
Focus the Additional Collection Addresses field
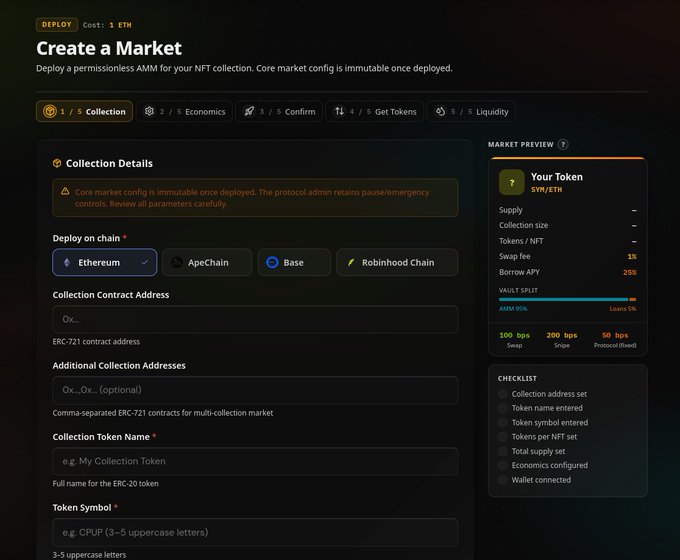255,390
